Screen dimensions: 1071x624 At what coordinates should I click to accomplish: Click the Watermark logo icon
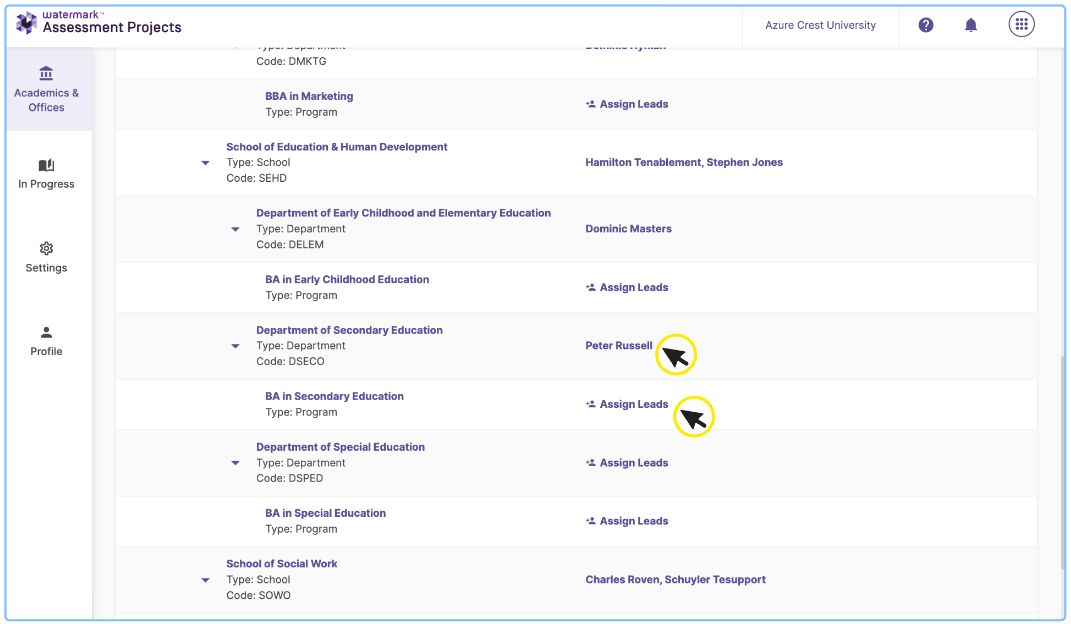[26, 23]
